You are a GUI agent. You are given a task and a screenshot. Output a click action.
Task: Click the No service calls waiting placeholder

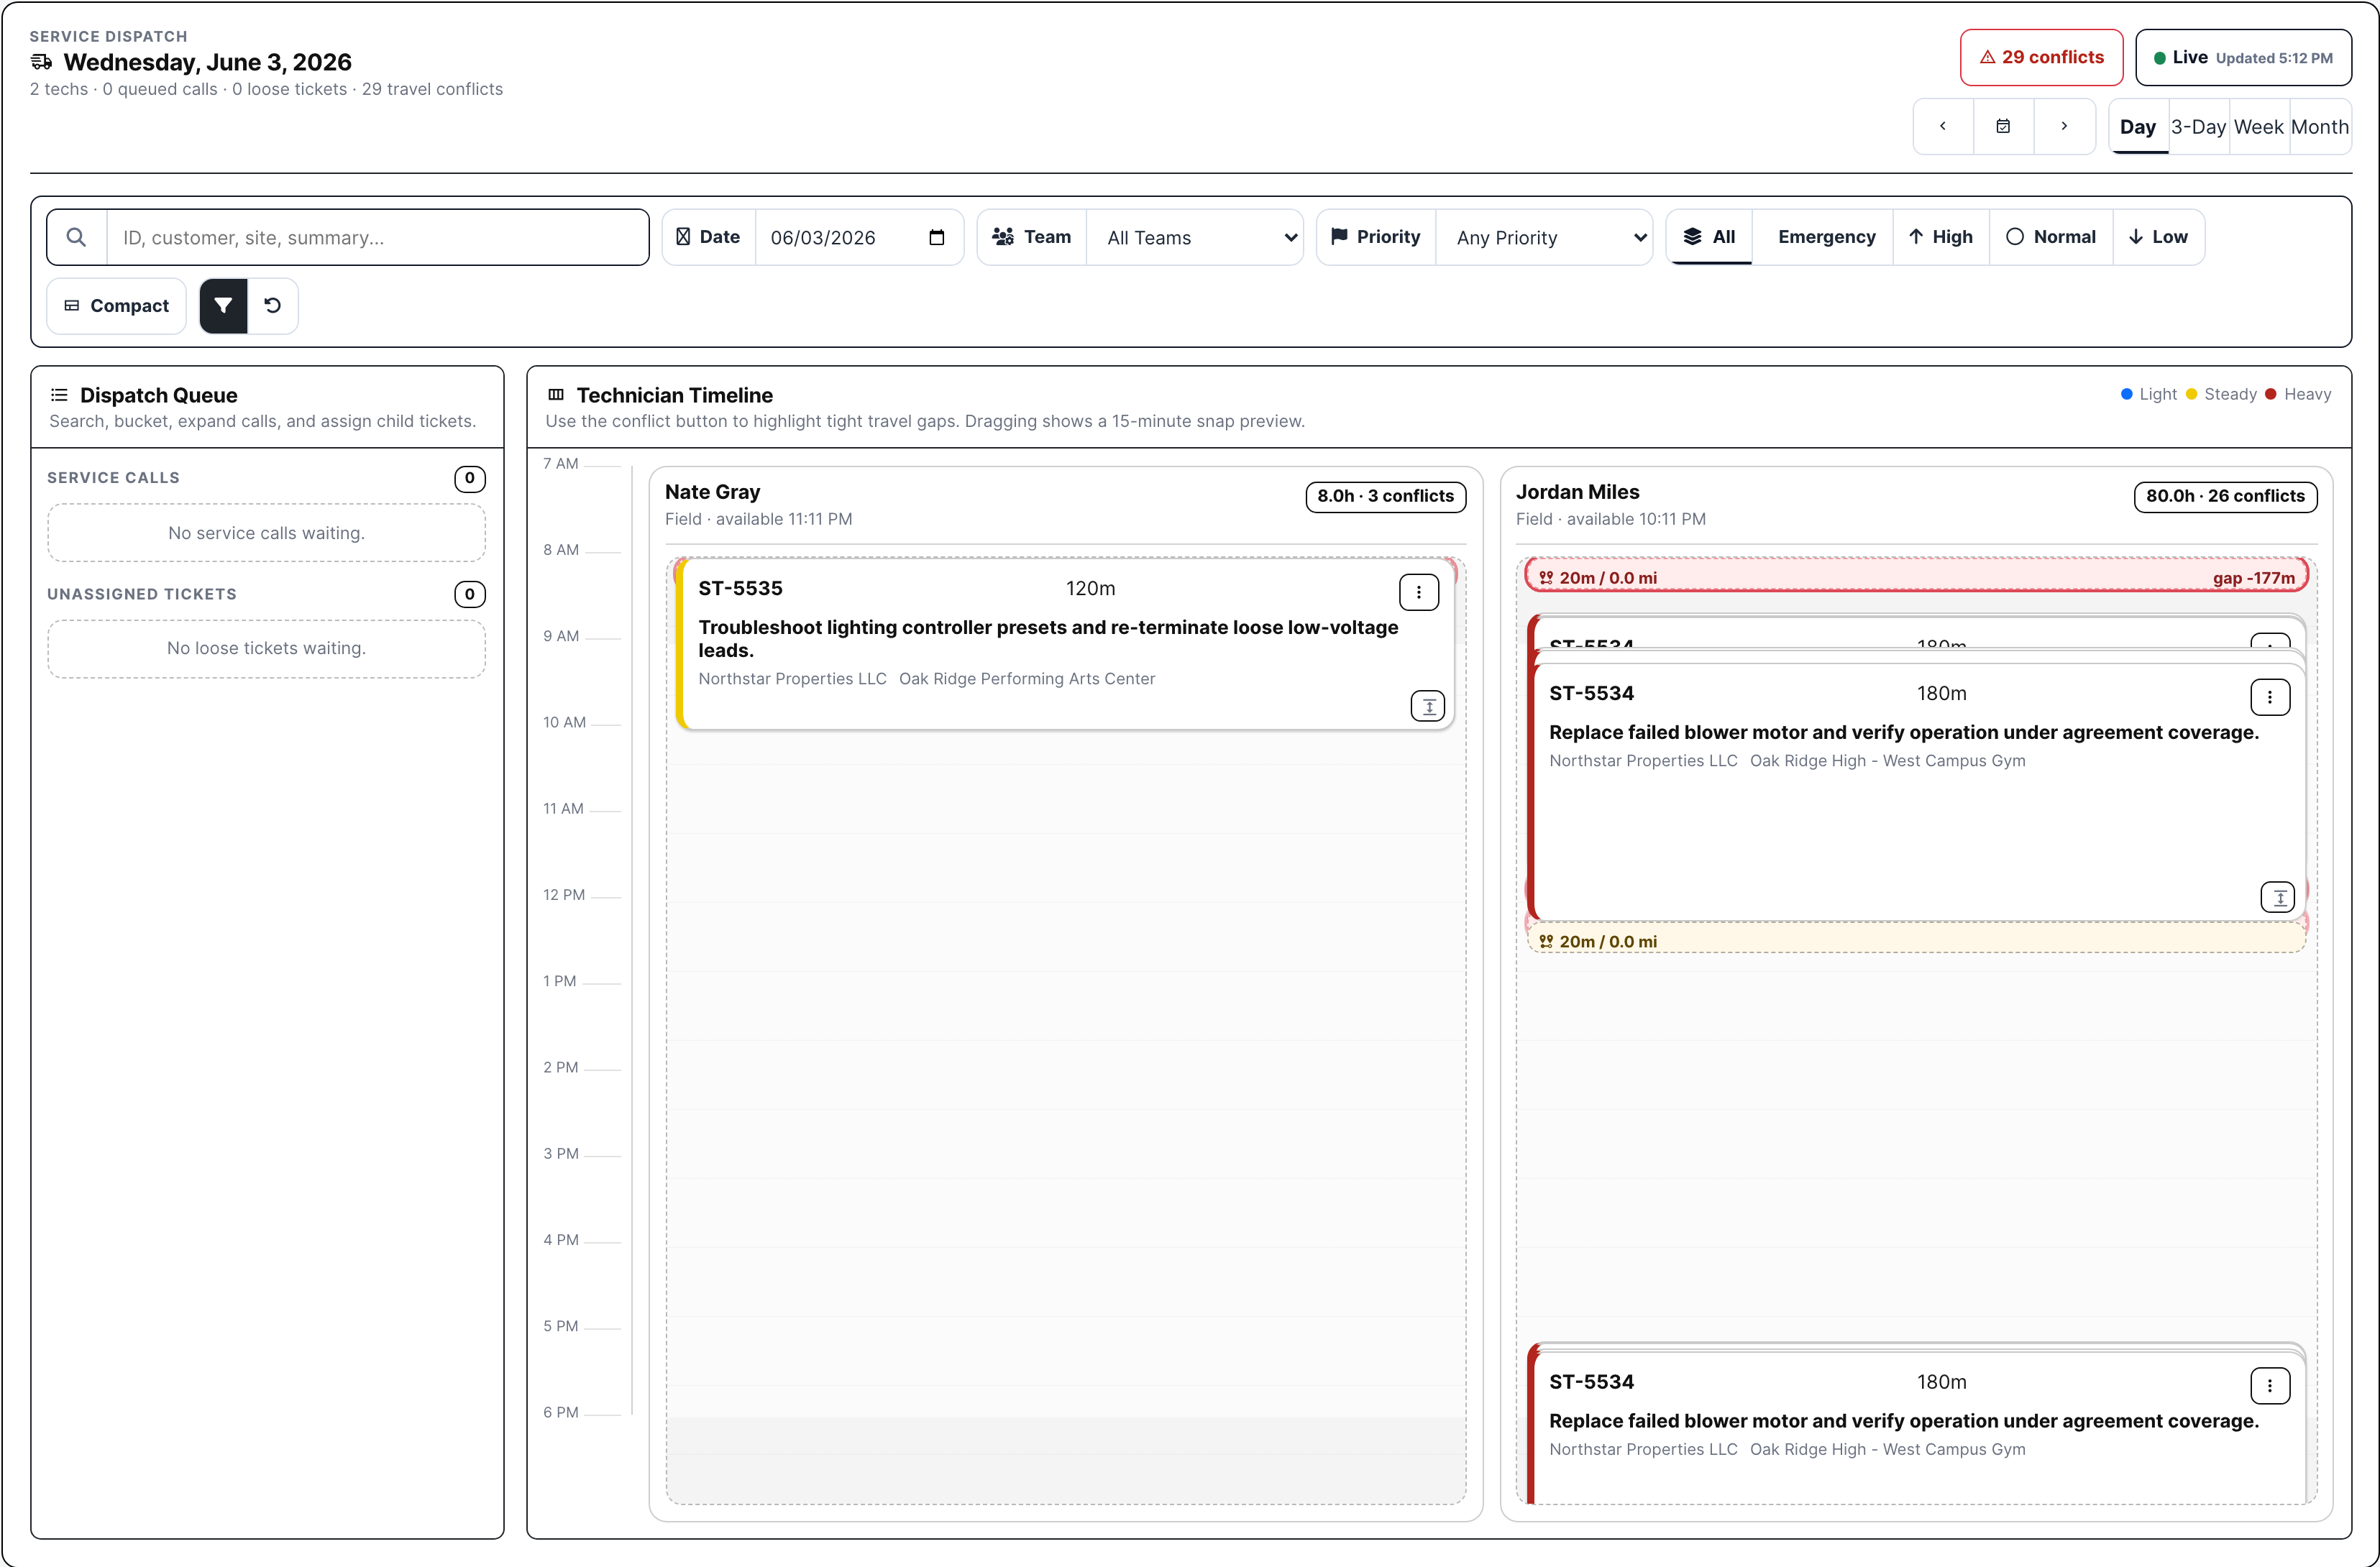[x=266, y=533]
